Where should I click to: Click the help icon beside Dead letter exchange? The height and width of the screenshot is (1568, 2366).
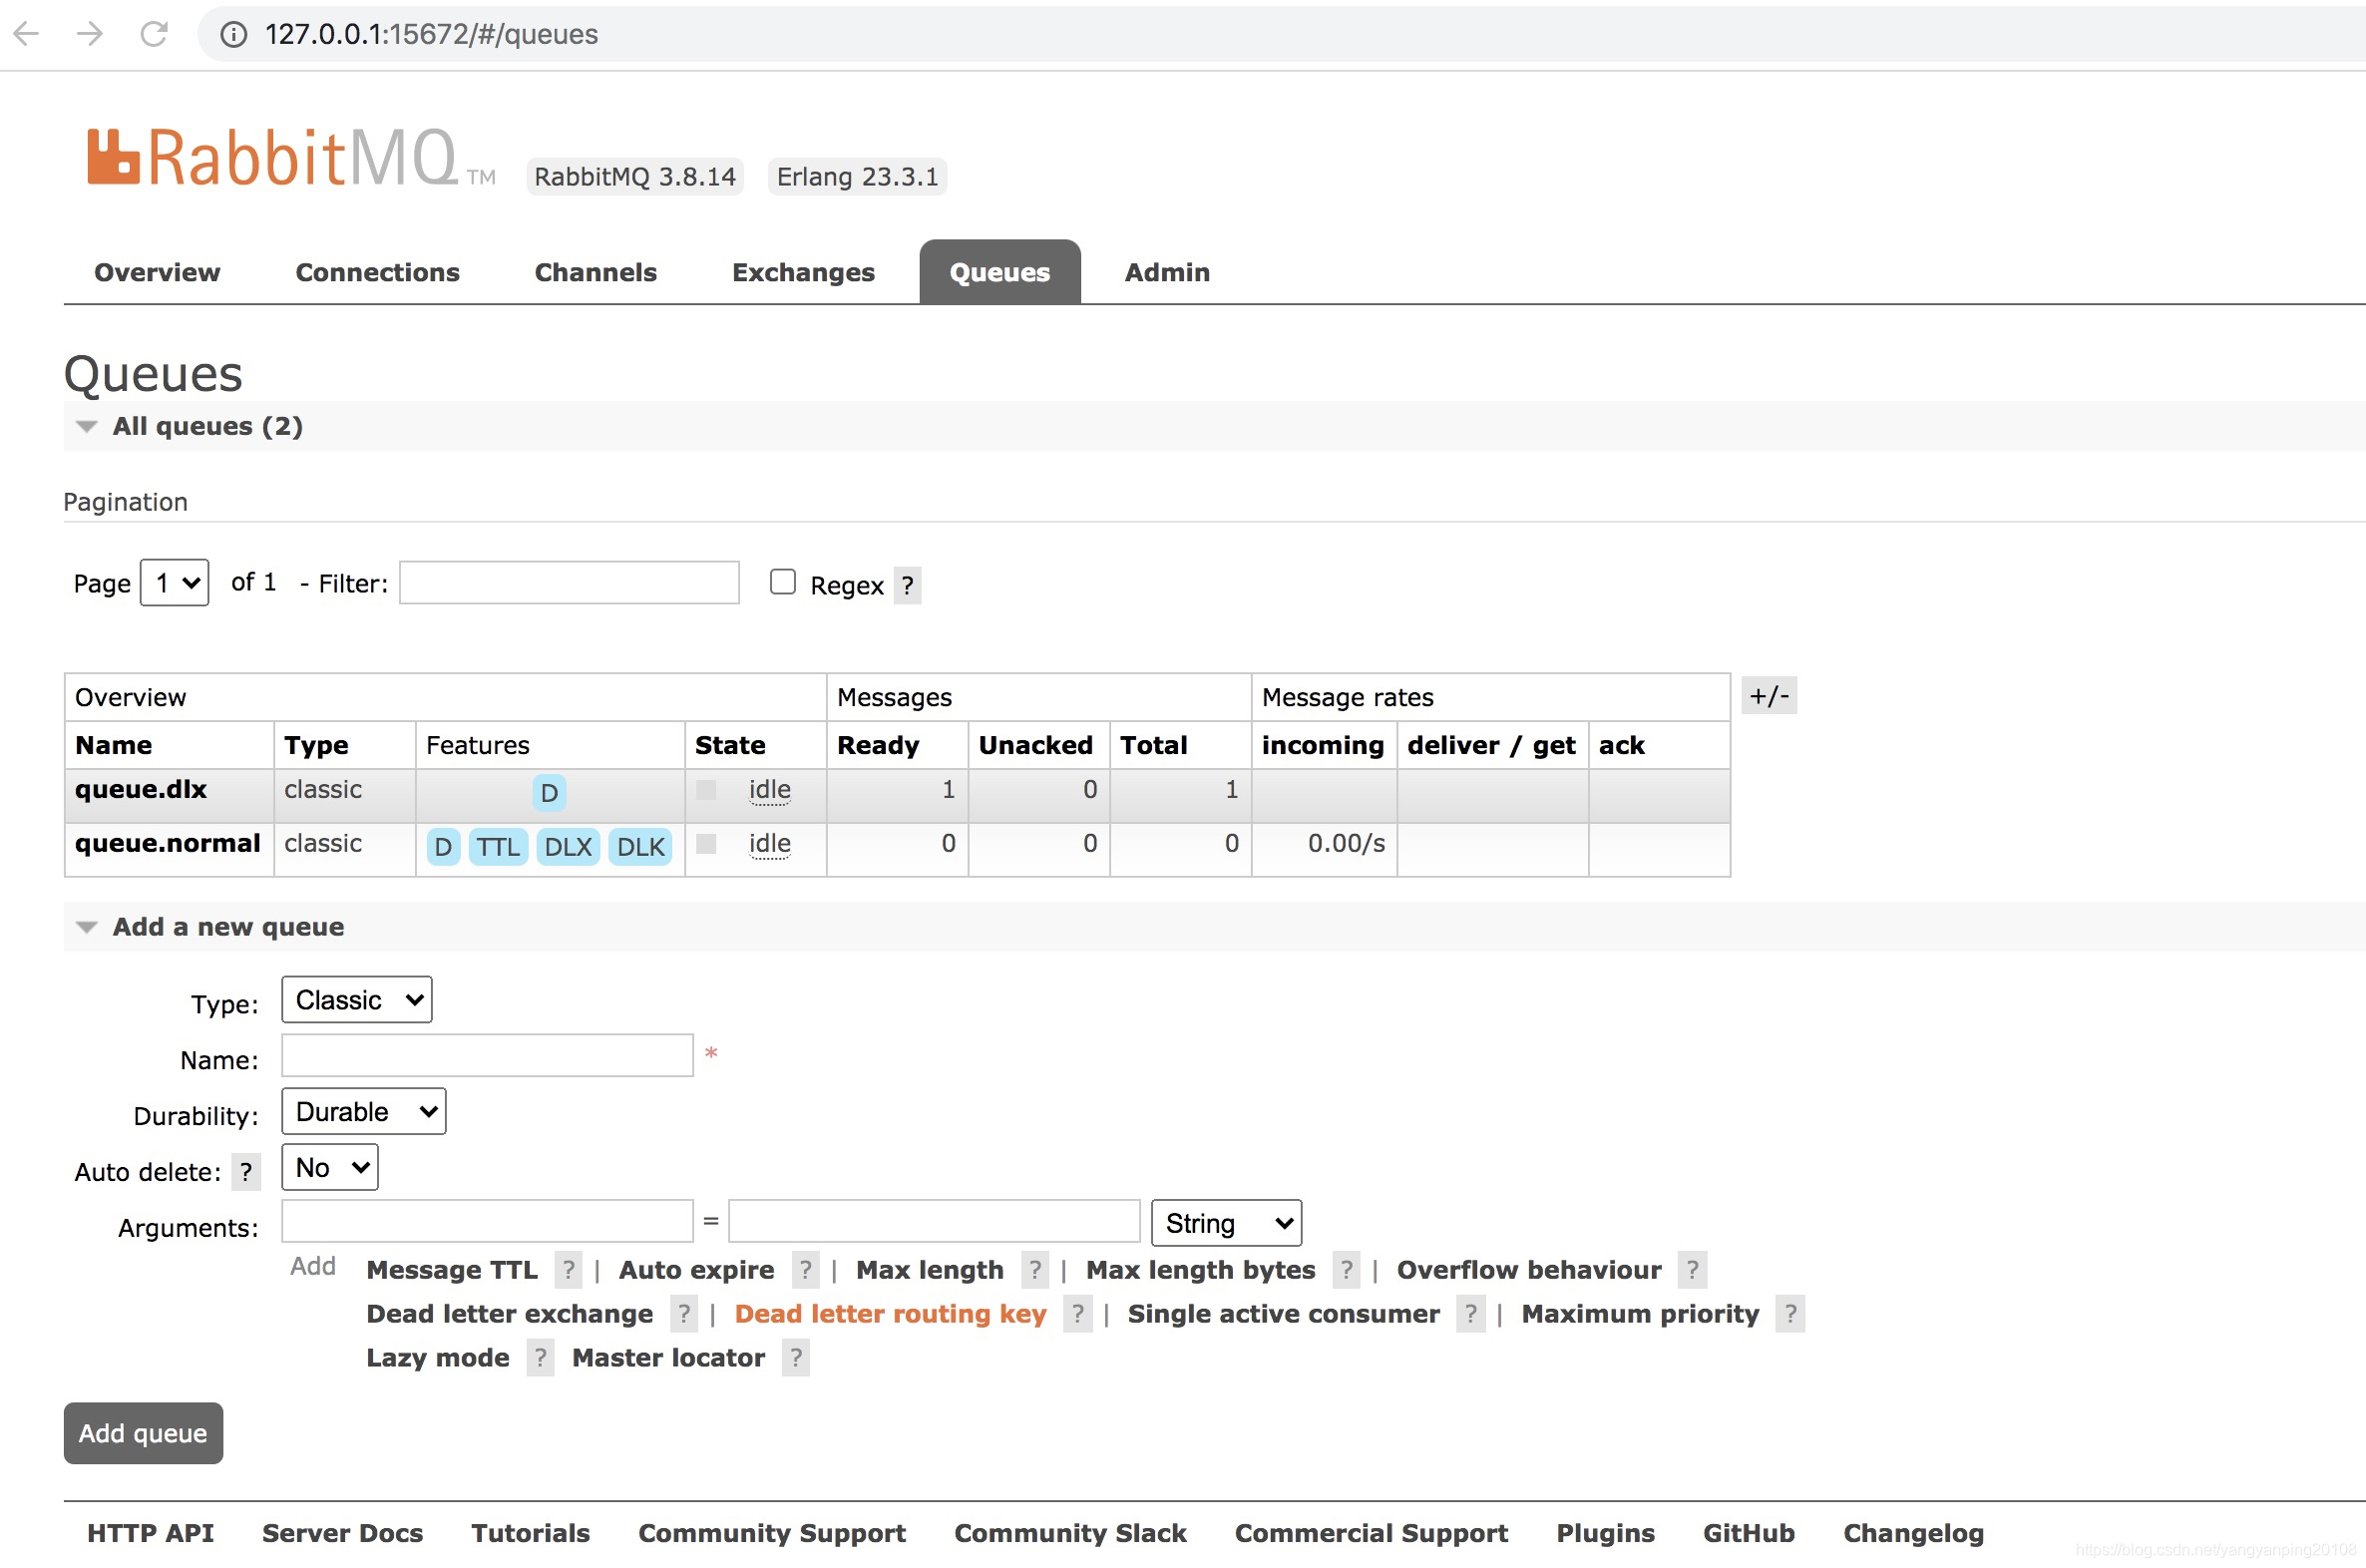tap(683, 1313)
